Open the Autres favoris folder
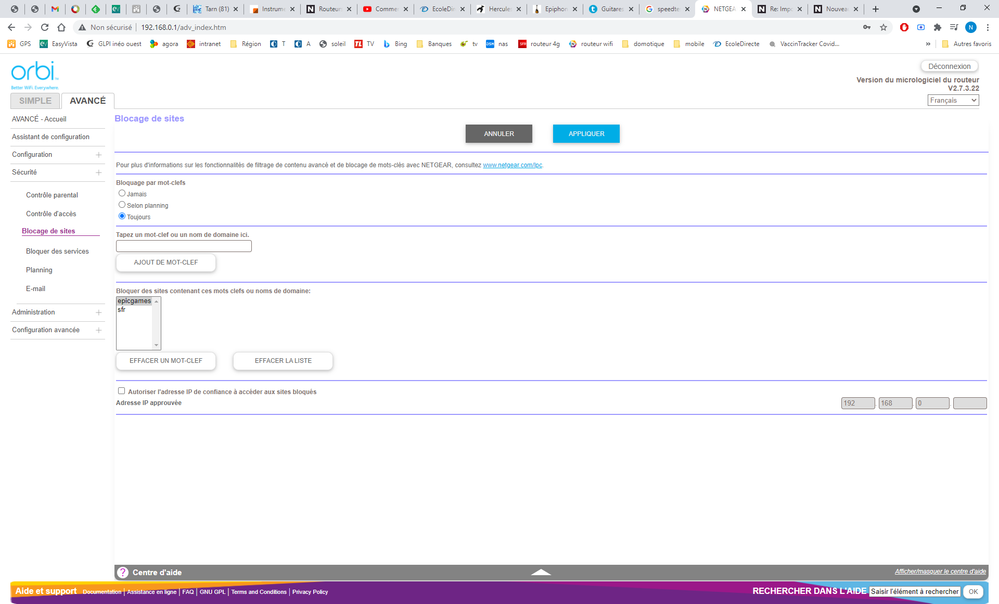Screen dimensions: 999x604 pyautogui.click(x=967, y=44)
